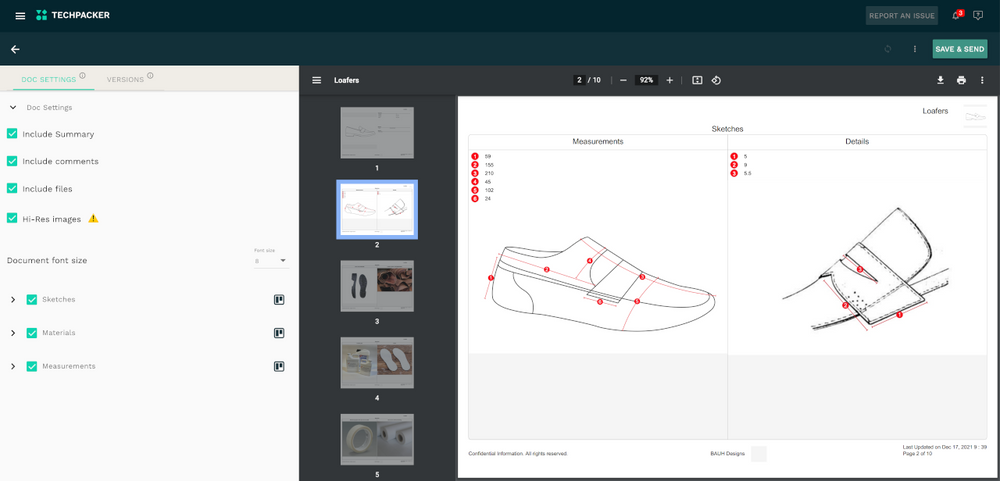The width and height of the screenshot is (1000, 481).
Task: Print the document
Action: [961, 80]
